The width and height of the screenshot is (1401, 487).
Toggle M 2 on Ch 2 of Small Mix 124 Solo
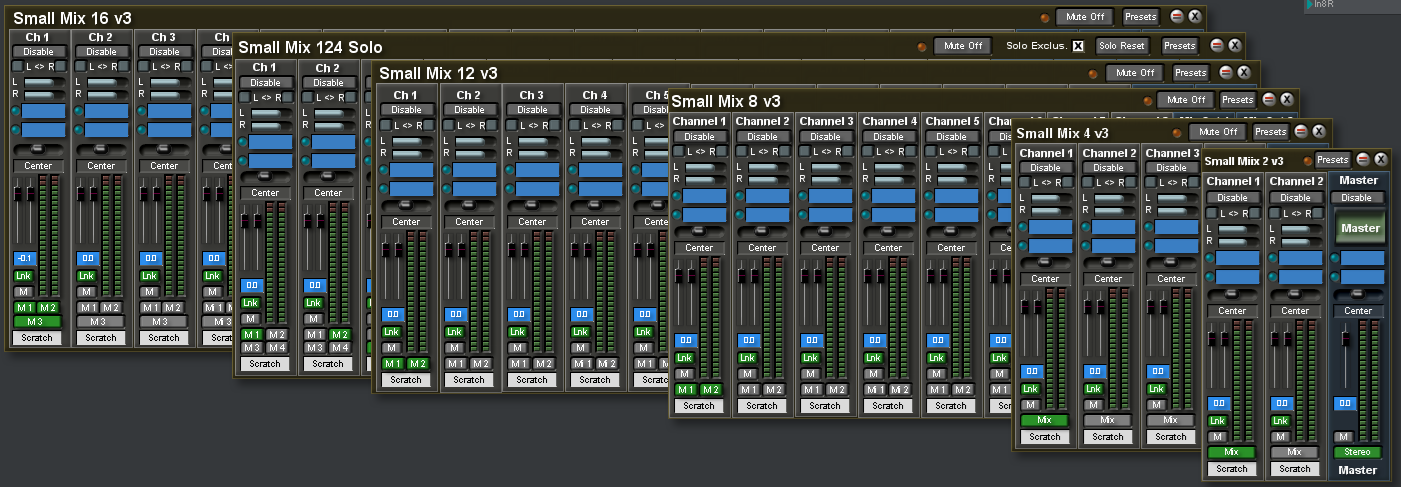click(x=340, y=334)
